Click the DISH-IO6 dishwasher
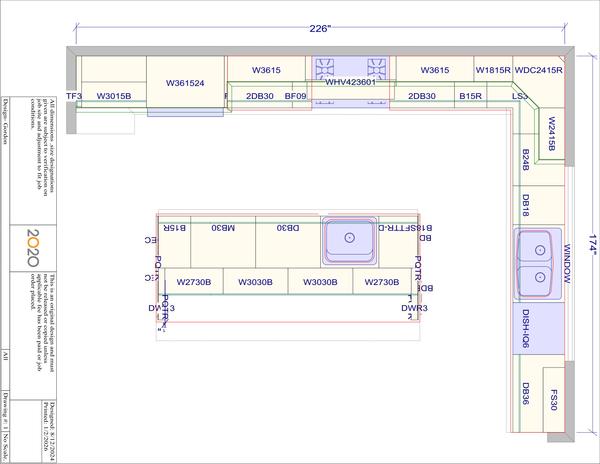Viewport: 600px width, 464px height. [x=525, y=328]
